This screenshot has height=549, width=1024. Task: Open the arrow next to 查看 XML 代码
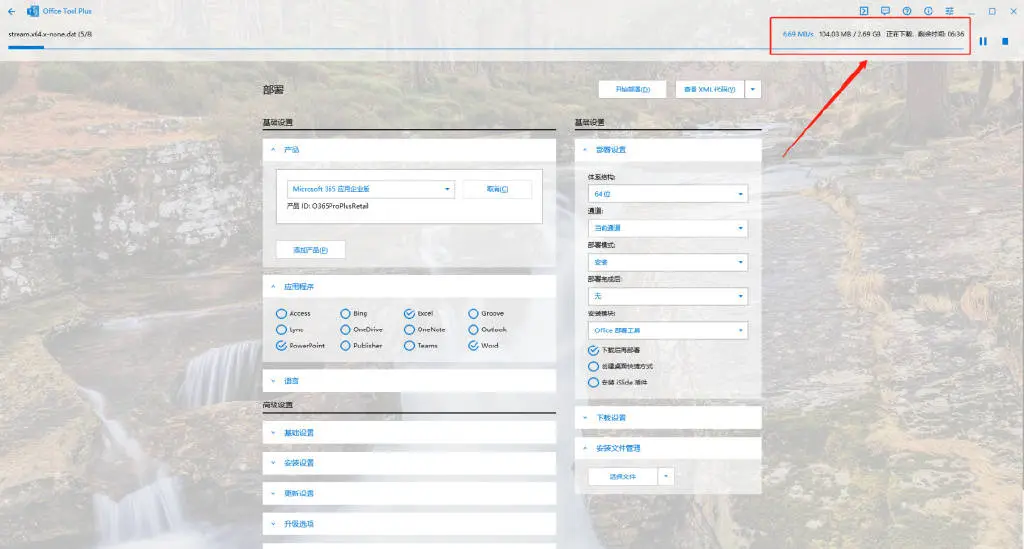(753, 89)
